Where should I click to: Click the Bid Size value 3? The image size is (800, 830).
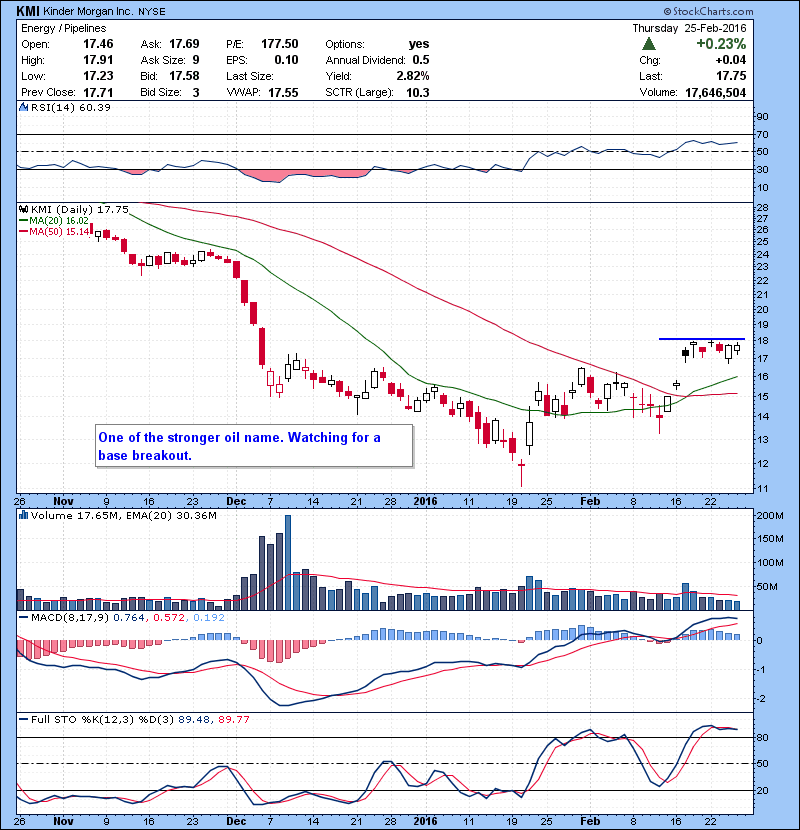(196, 92)
